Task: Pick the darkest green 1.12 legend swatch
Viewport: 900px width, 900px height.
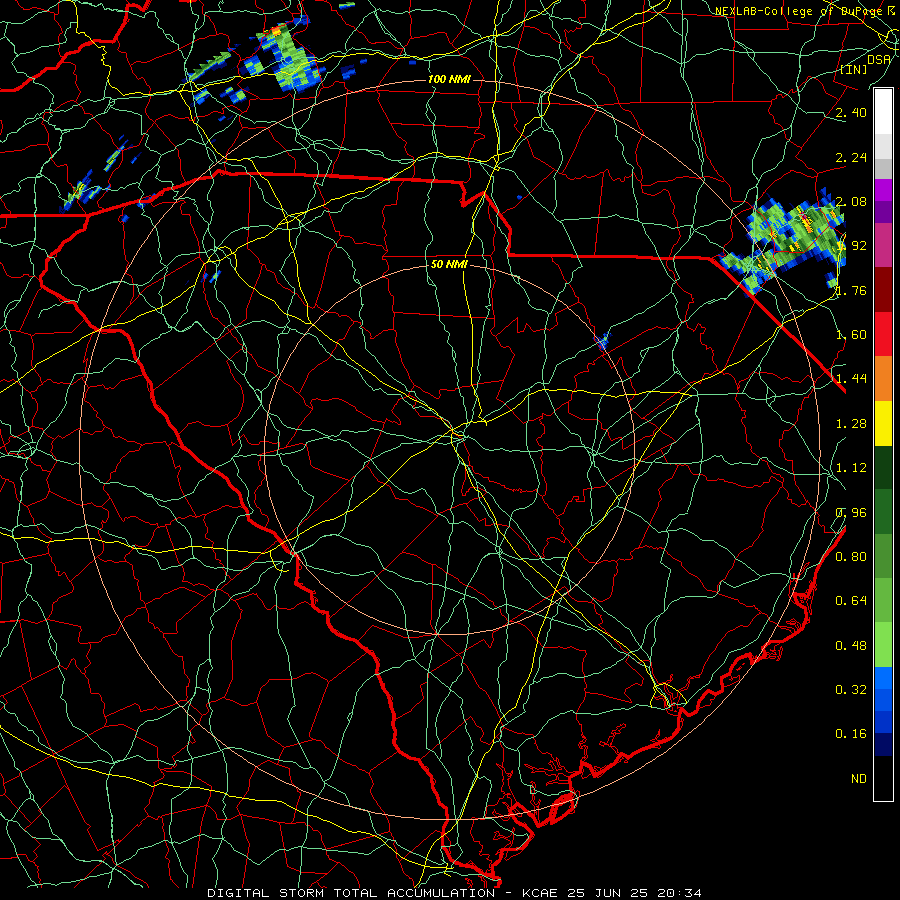Action: 883,468
